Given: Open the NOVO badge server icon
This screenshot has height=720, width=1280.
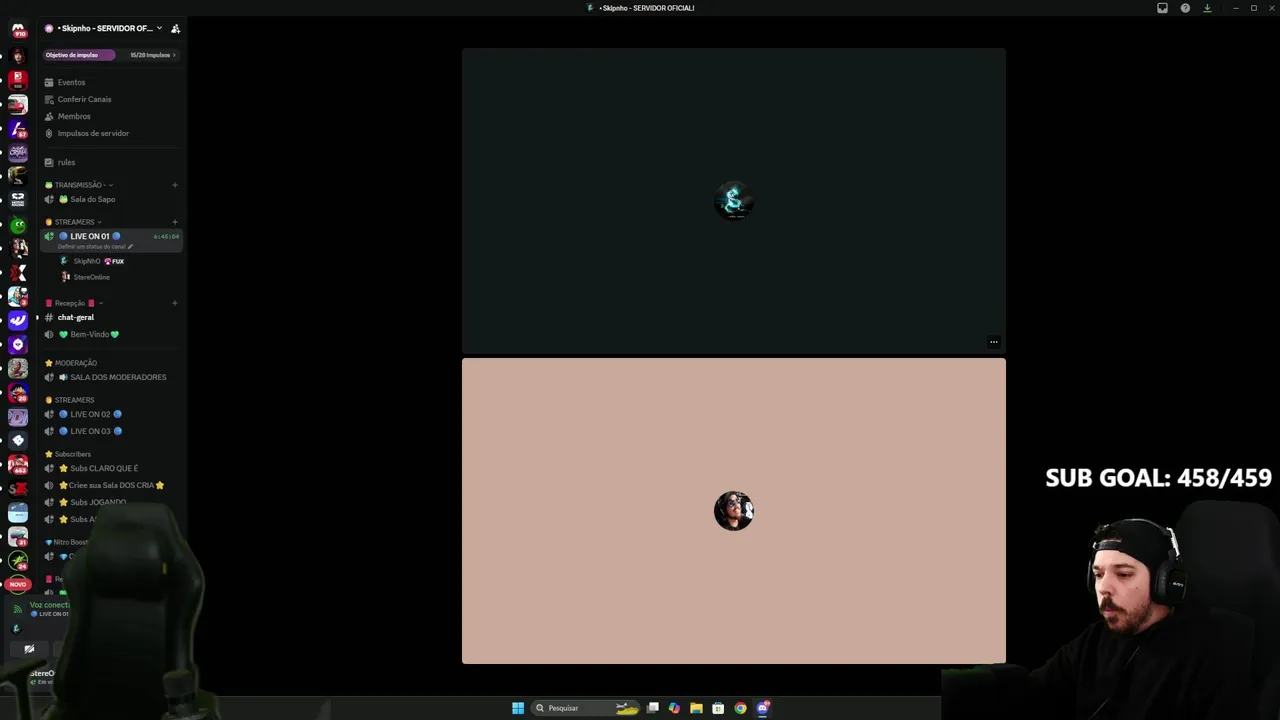Looking at the screenshot, I should [x=18, y=584].
